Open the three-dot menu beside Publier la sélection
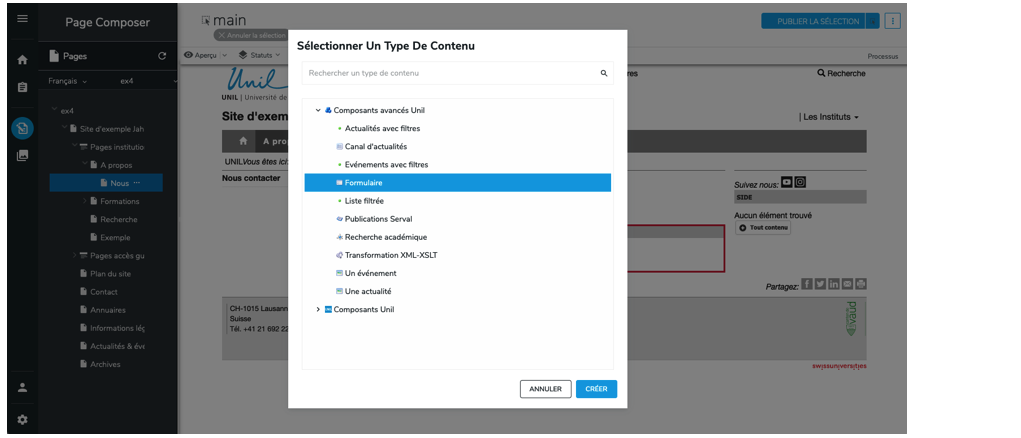 point(893,21)
